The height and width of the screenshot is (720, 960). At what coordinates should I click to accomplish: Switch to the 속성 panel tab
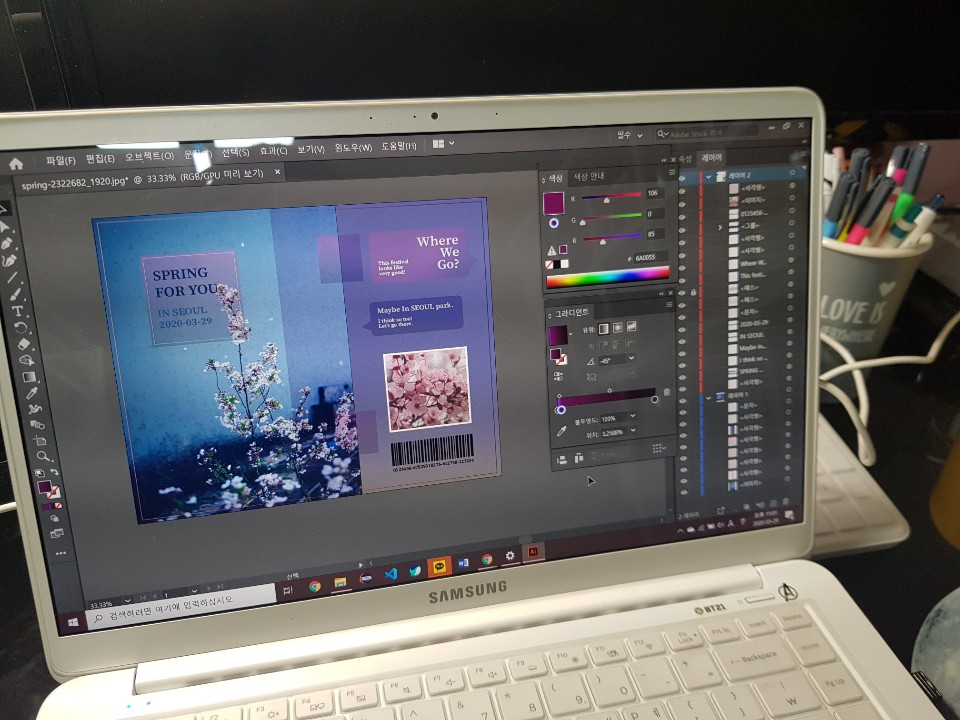[685, 159]
